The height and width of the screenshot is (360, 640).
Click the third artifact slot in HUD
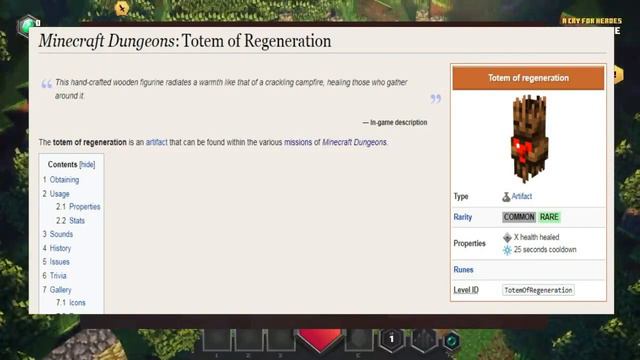[x=280, y=340]
